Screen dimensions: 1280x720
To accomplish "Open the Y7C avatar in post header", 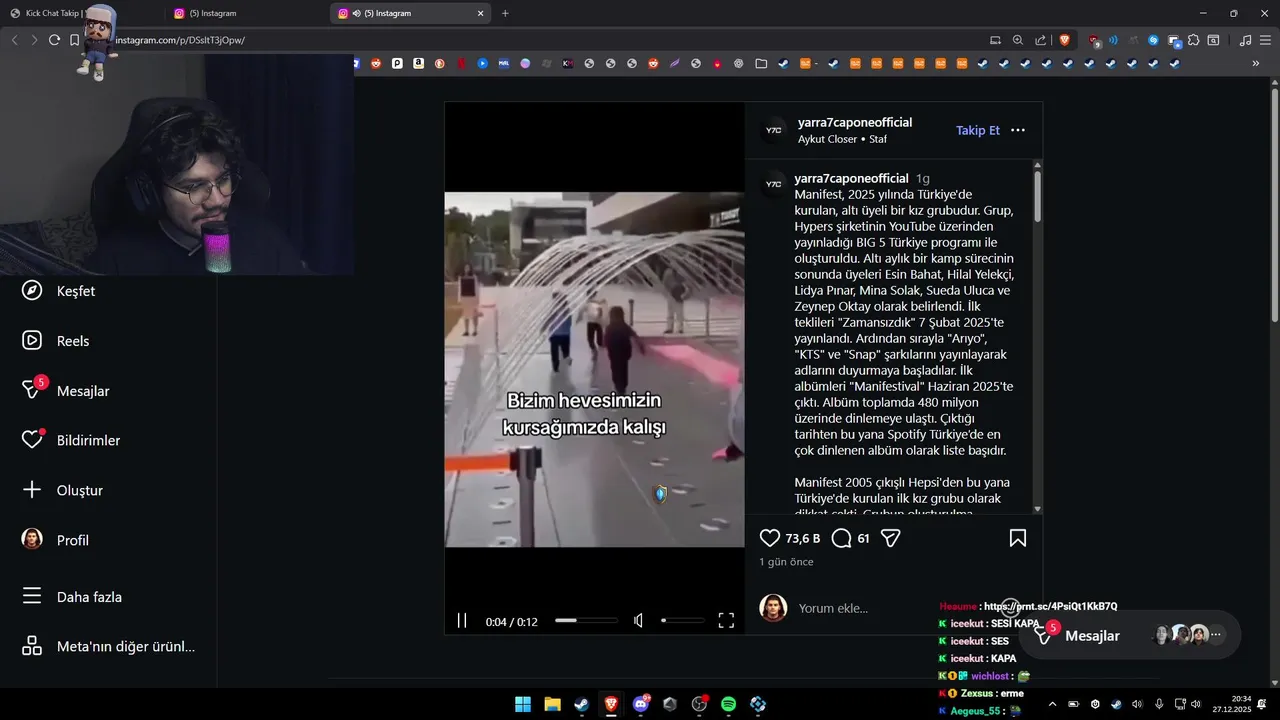I will (773, 130).
